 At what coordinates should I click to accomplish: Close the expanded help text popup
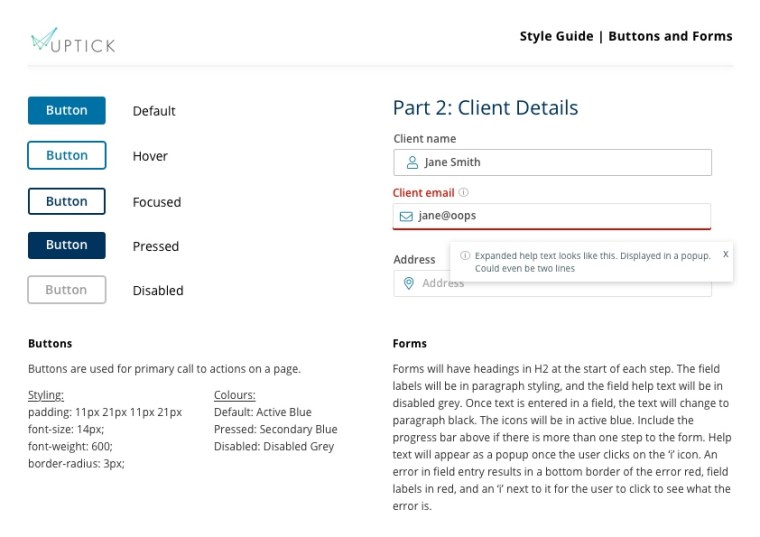(725, 255)
